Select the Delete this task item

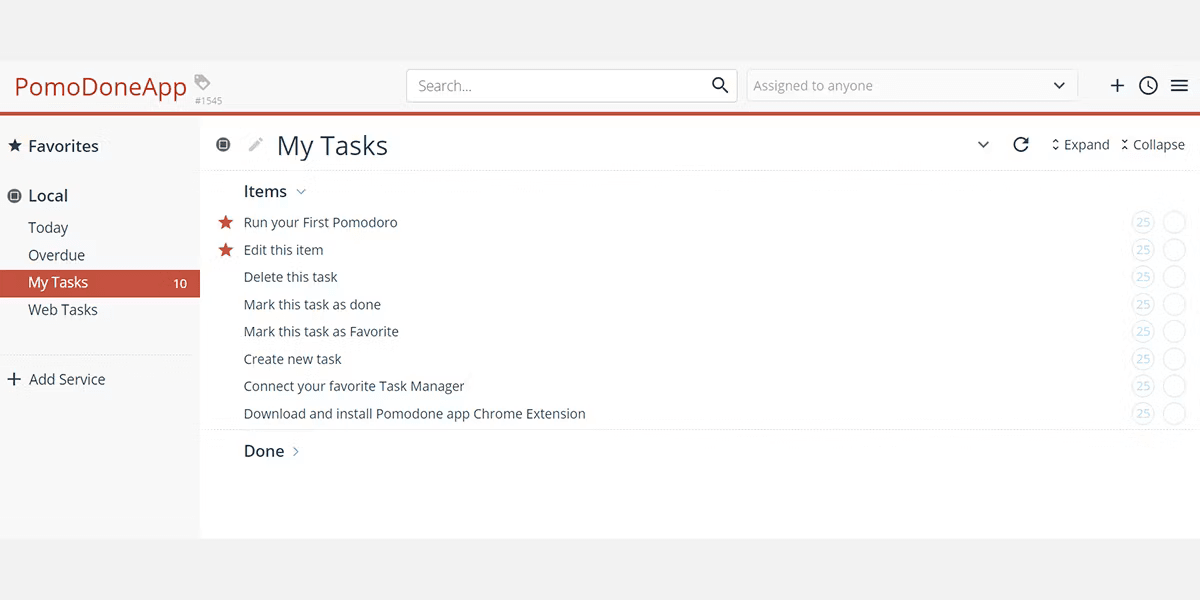coord(290,277)
